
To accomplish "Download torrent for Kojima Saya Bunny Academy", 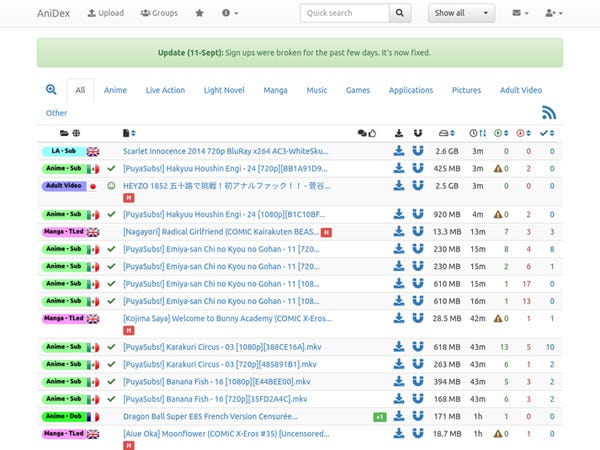I will point(399,318).
